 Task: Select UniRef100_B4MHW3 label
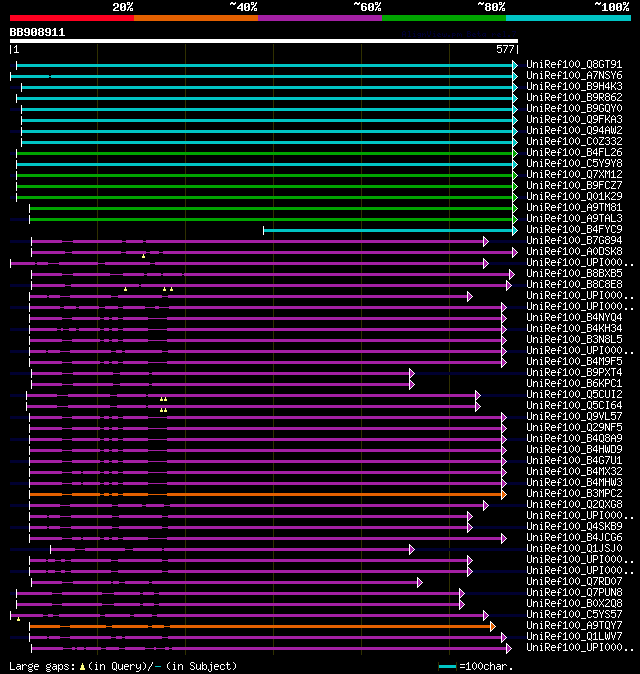coord(574,483)
